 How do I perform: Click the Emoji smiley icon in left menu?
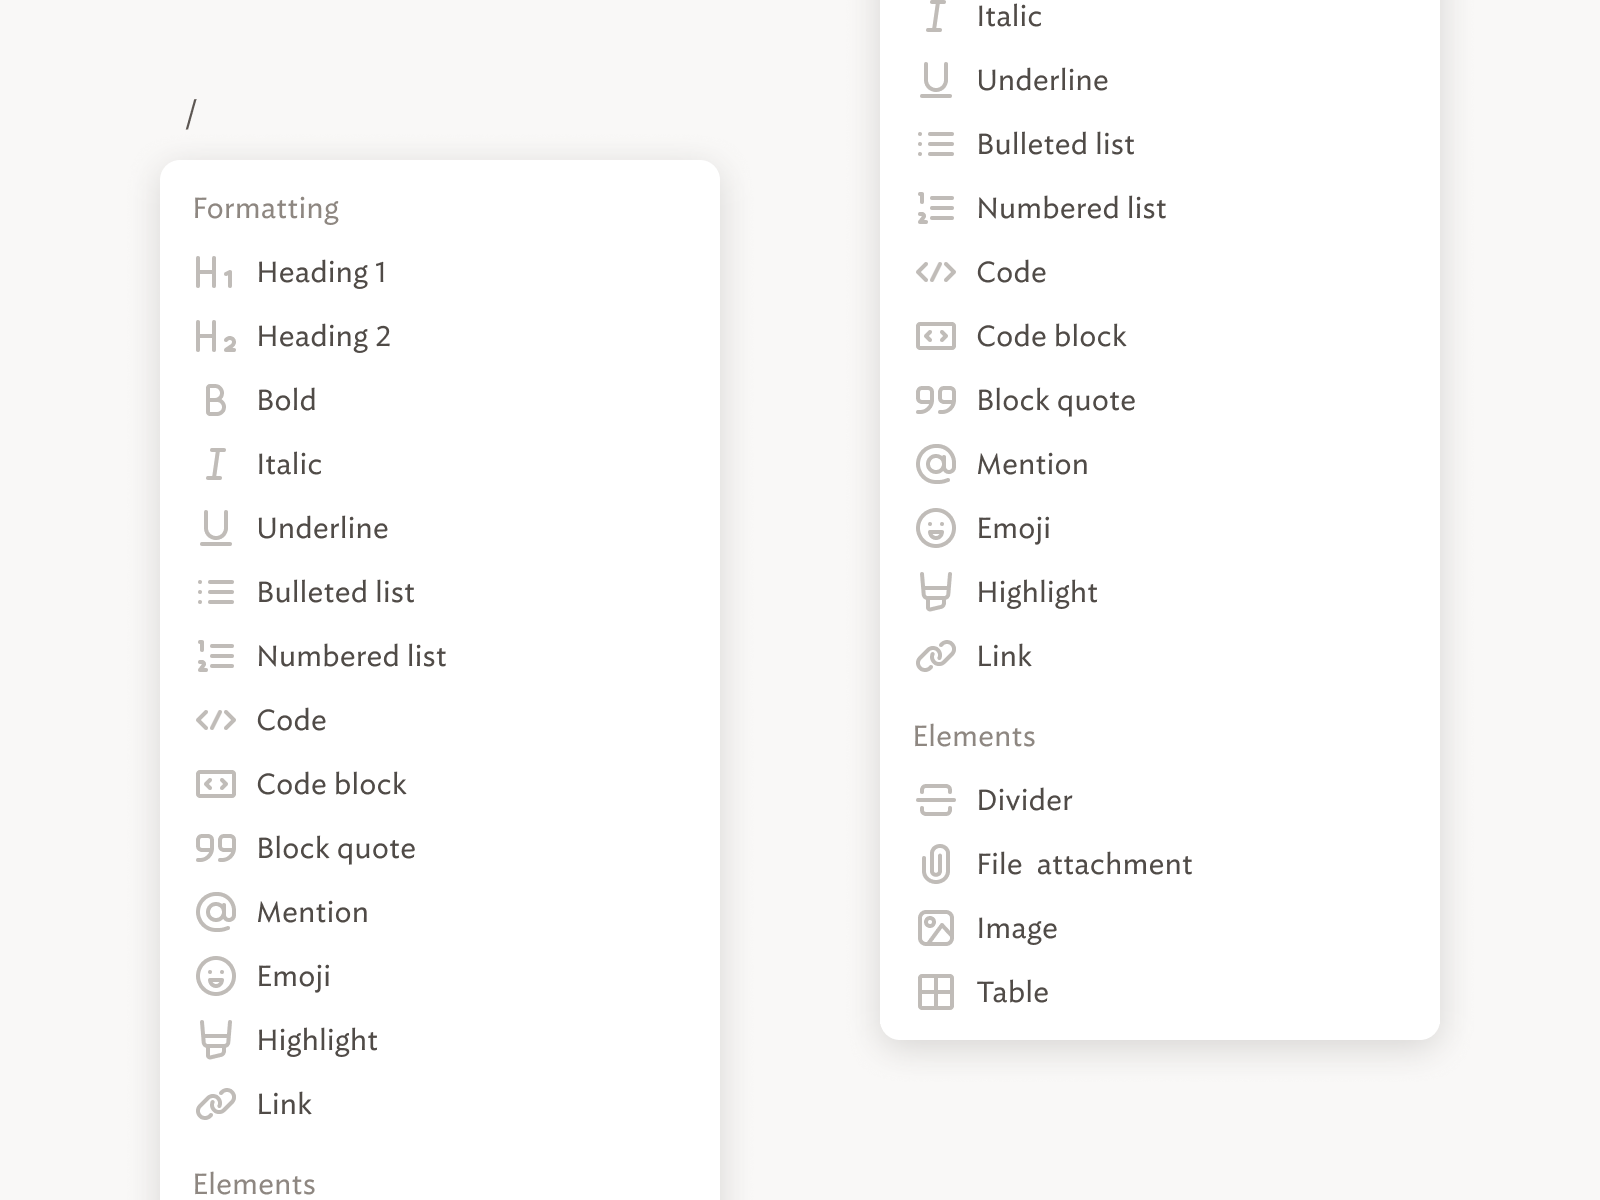[215, 977]
